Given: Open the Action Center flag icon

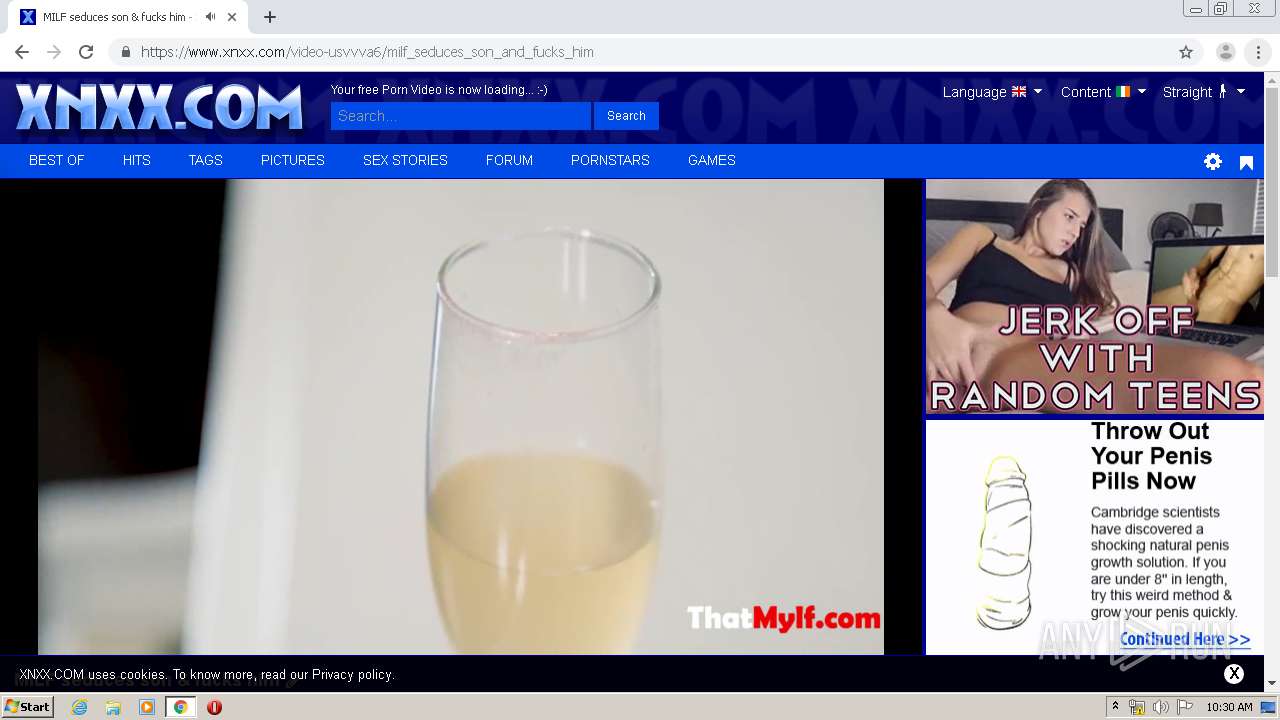Looking at the screenshot, I should 1185,707.
